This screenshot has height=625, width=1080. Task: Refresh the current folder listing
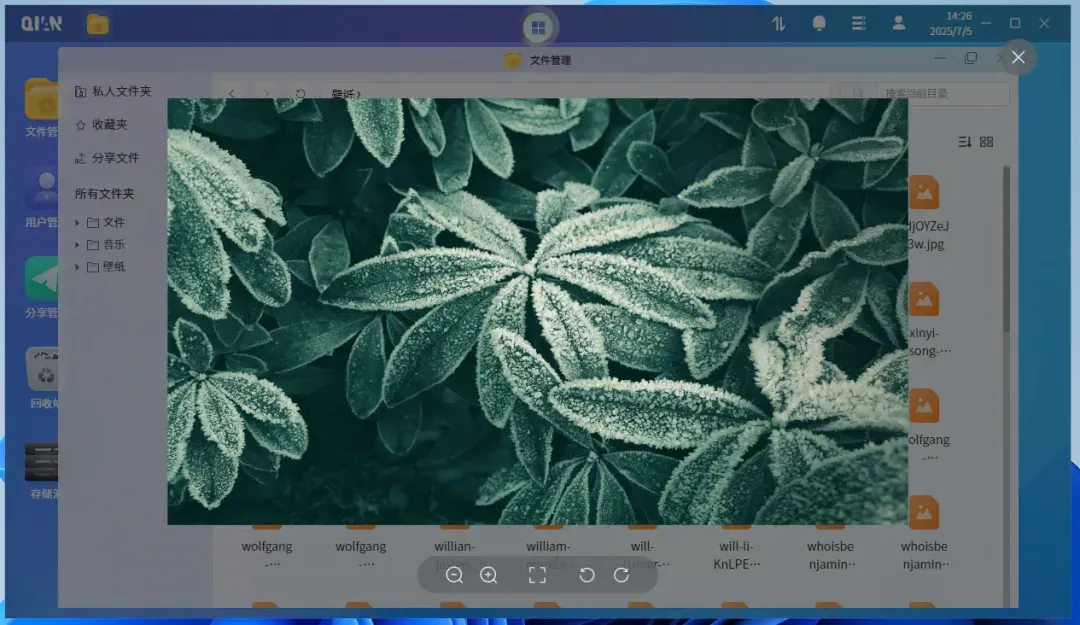[300, 93]
